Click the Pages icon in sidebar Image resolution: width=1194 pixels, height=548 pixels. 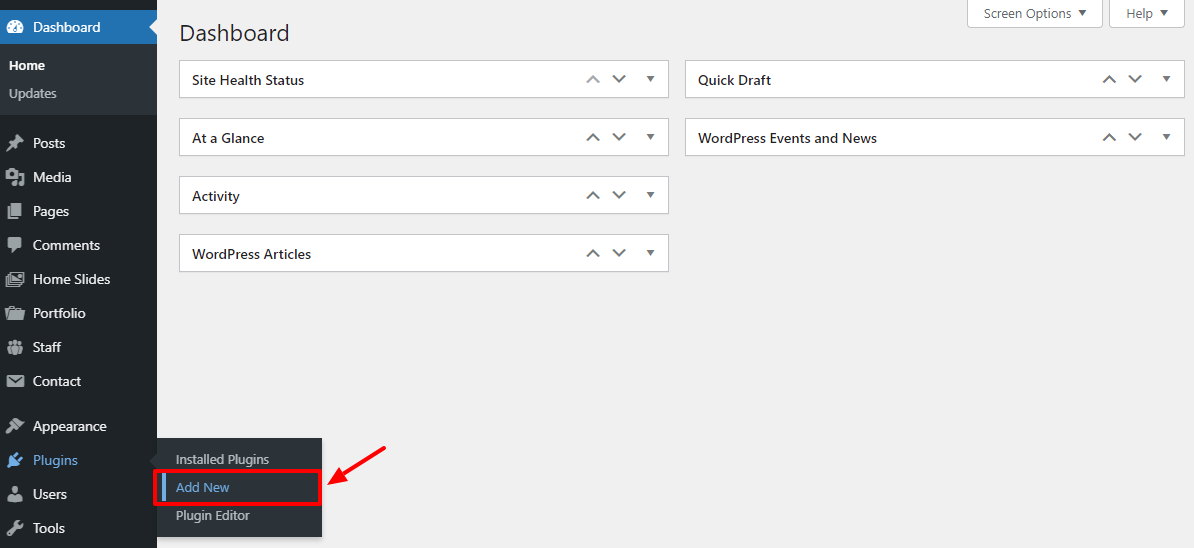[x=15, y=211]
